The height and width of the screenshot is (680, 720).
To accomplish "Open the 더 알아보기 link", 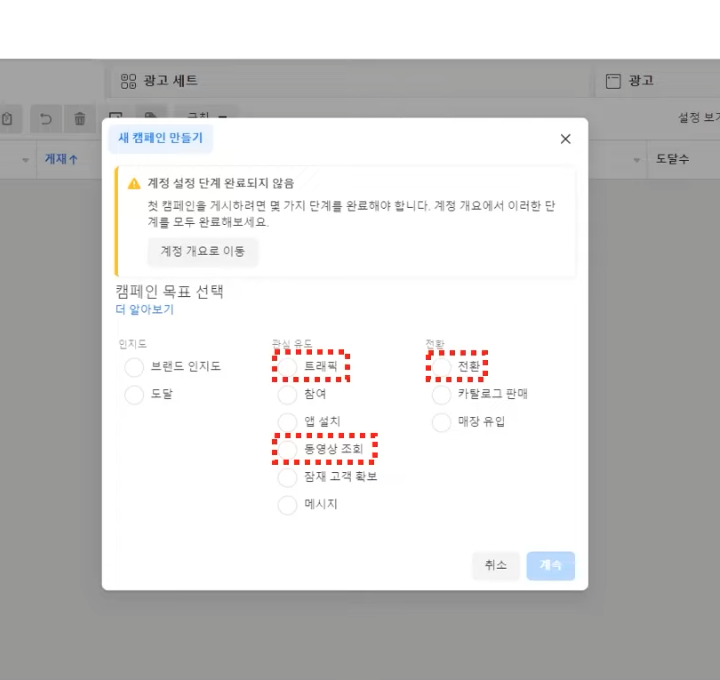I will click(x=145, y=310).
